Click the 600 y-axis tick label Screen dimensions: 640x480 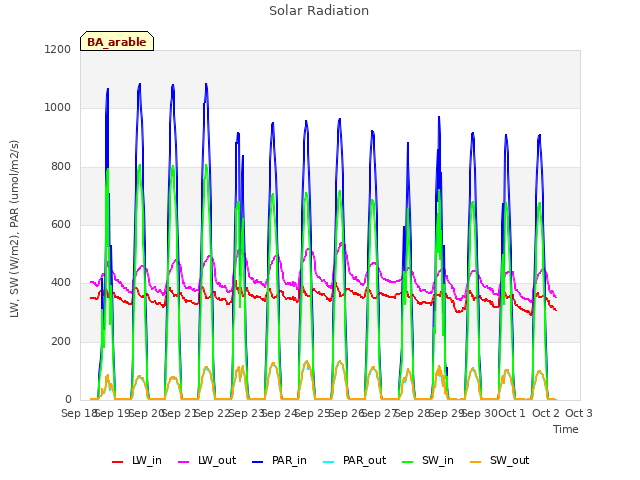pos(61,225)
